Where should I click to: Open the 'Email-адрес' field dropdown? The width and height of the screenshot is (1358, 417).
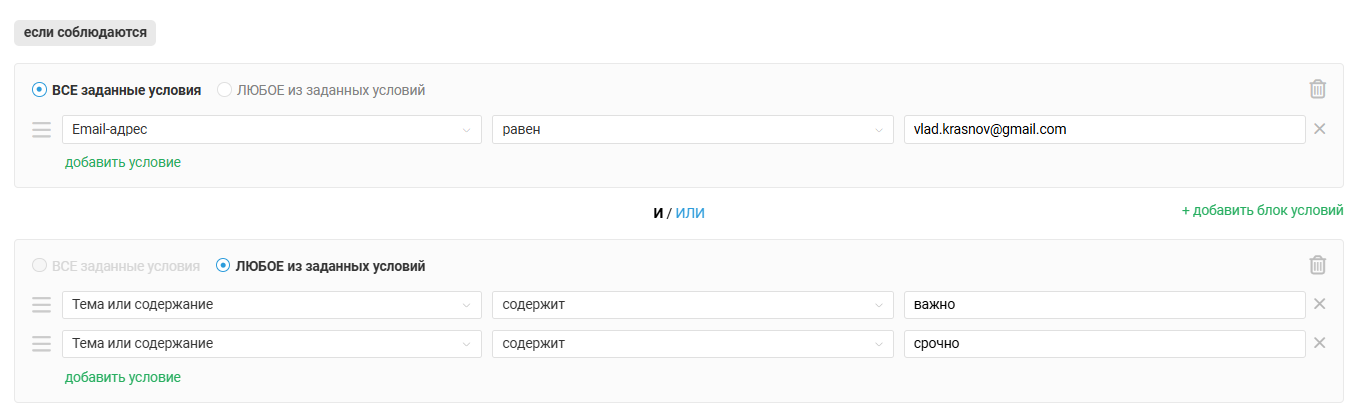coord(271,130)
